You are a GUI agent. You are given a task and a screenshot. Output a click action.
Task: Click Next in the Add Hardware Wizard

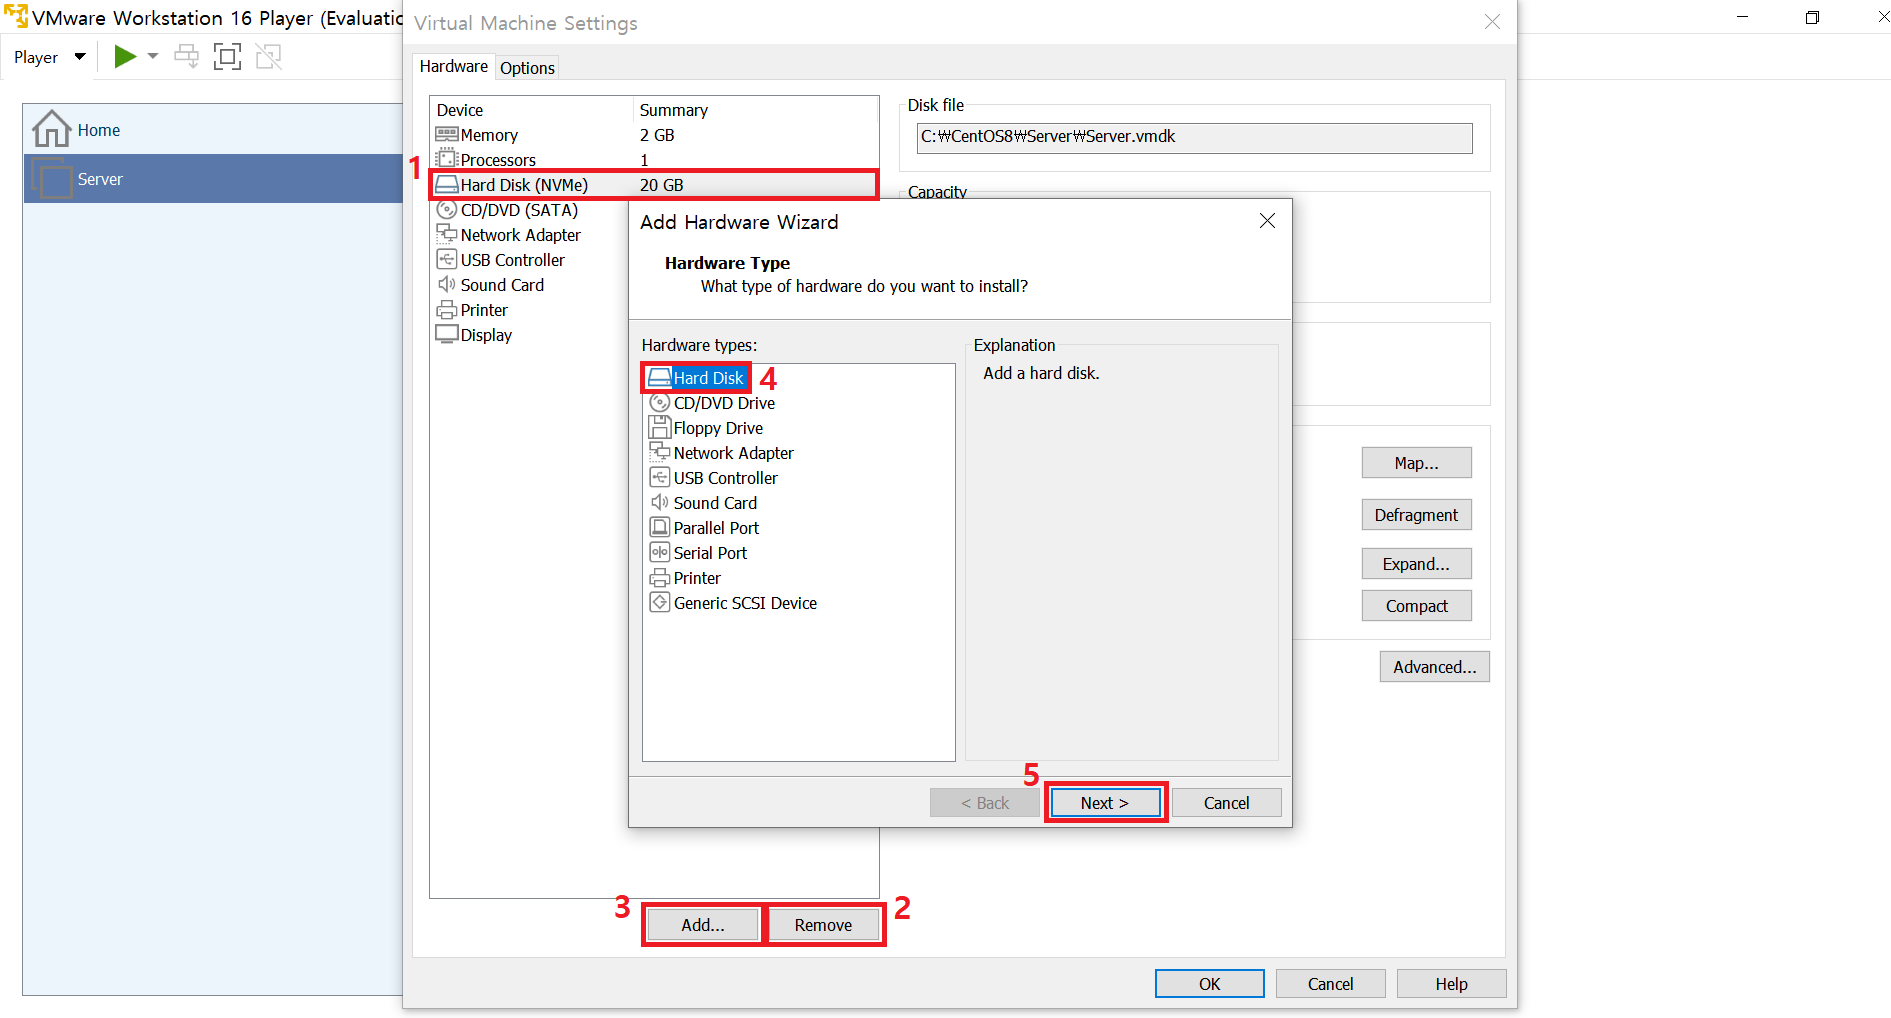[x=1105, y=802]
